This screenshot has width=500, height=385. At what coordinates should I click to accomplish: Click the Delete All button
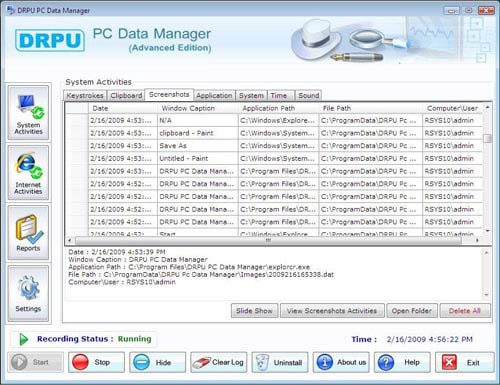click(465, 311)
